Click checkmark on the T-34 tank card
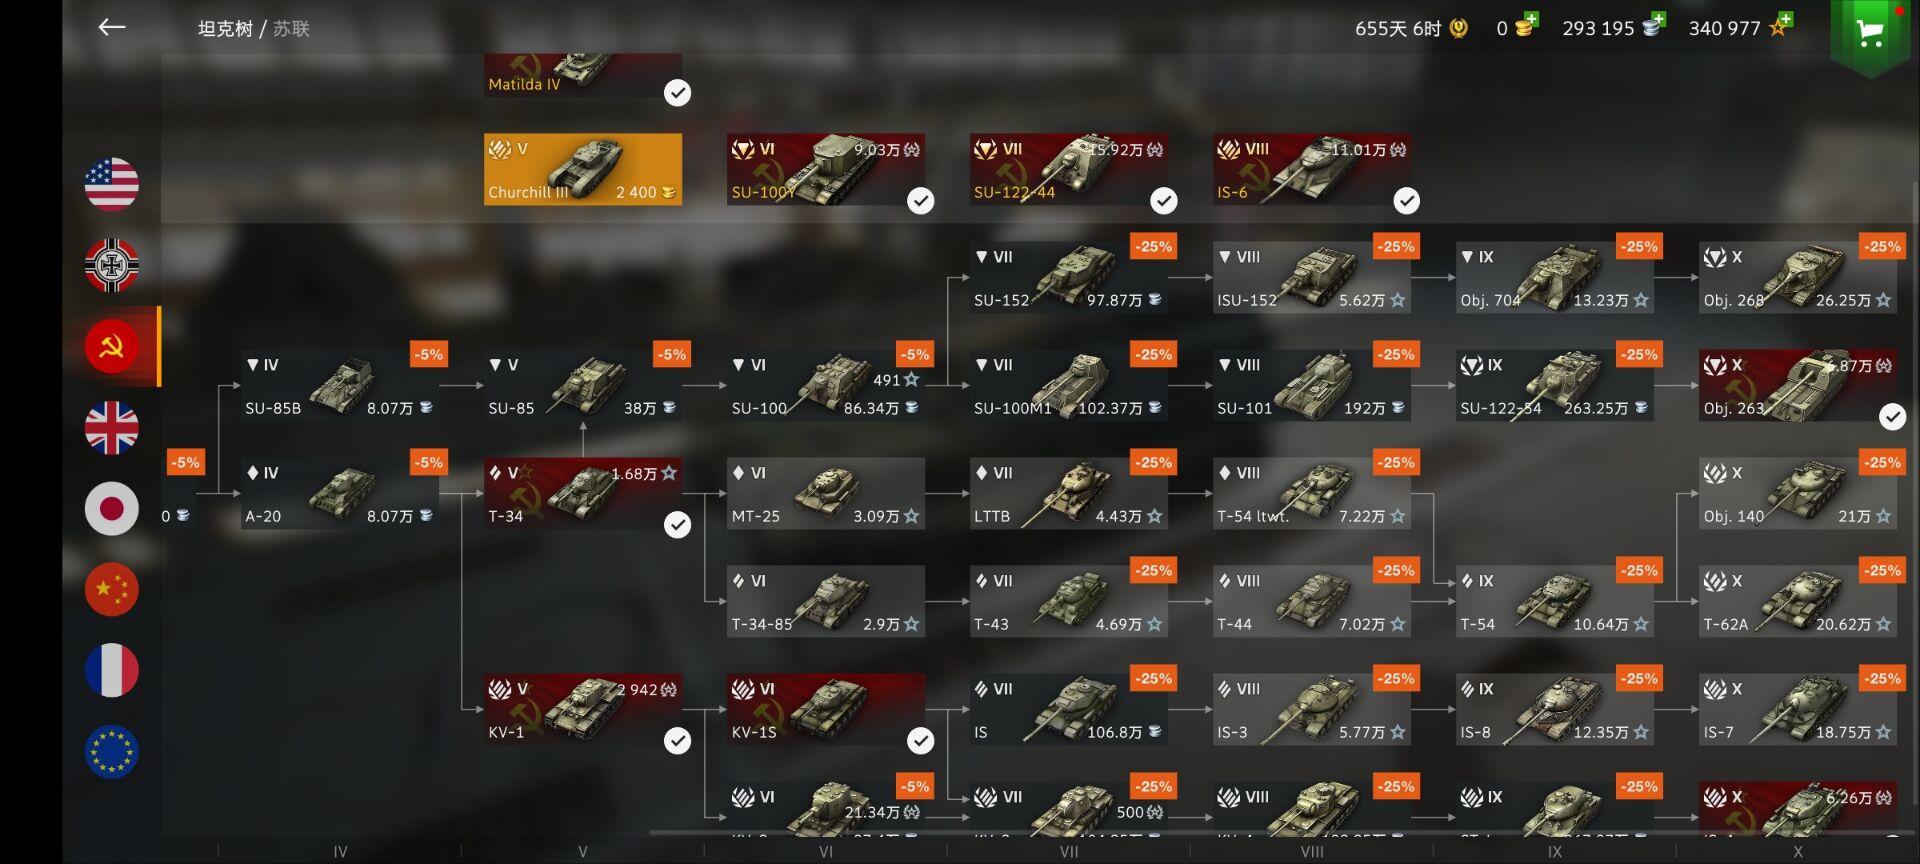The image size is (1920, 864). (677, 525)
